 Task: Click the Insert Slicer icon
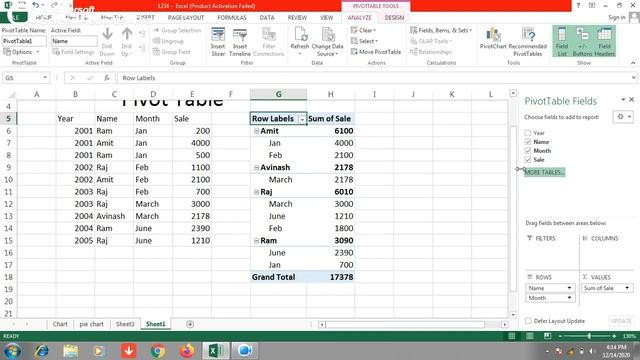click(x=218, y=42)
